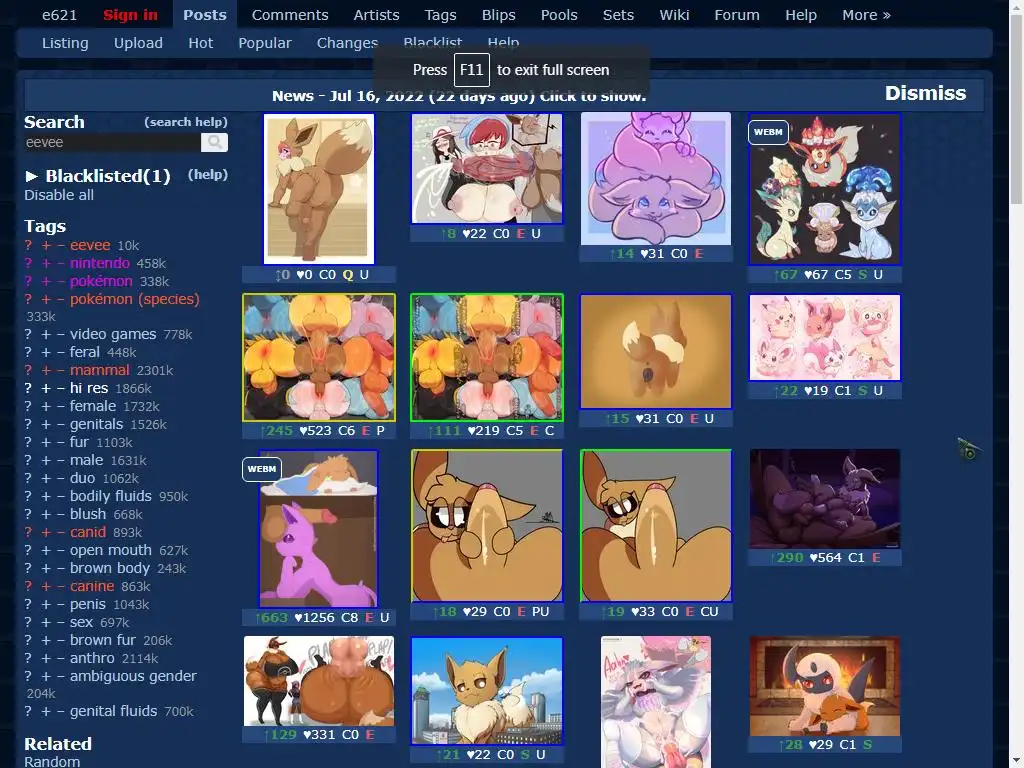Click the video games tag link

pos(113,334)
